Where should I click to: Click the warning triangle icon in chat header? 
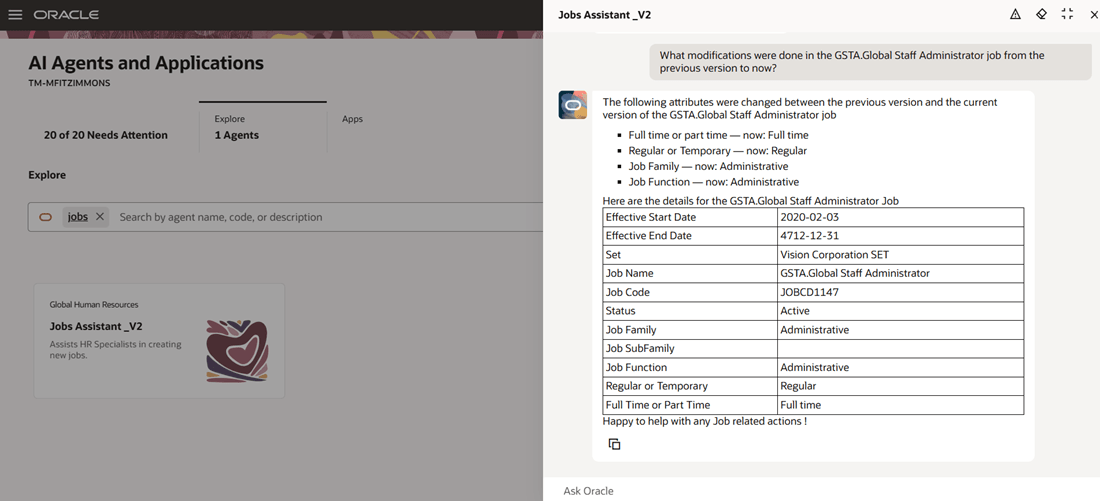1015,14
